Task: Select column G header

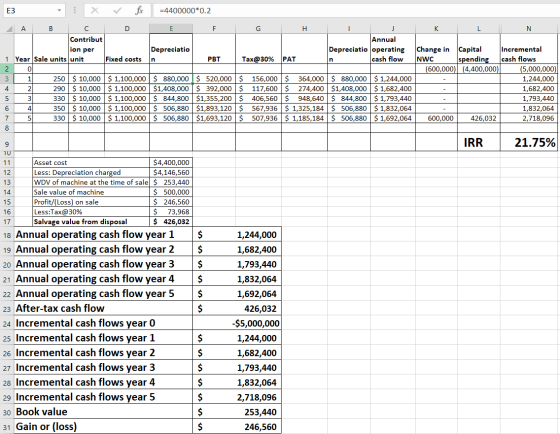Action: [258, 29]
